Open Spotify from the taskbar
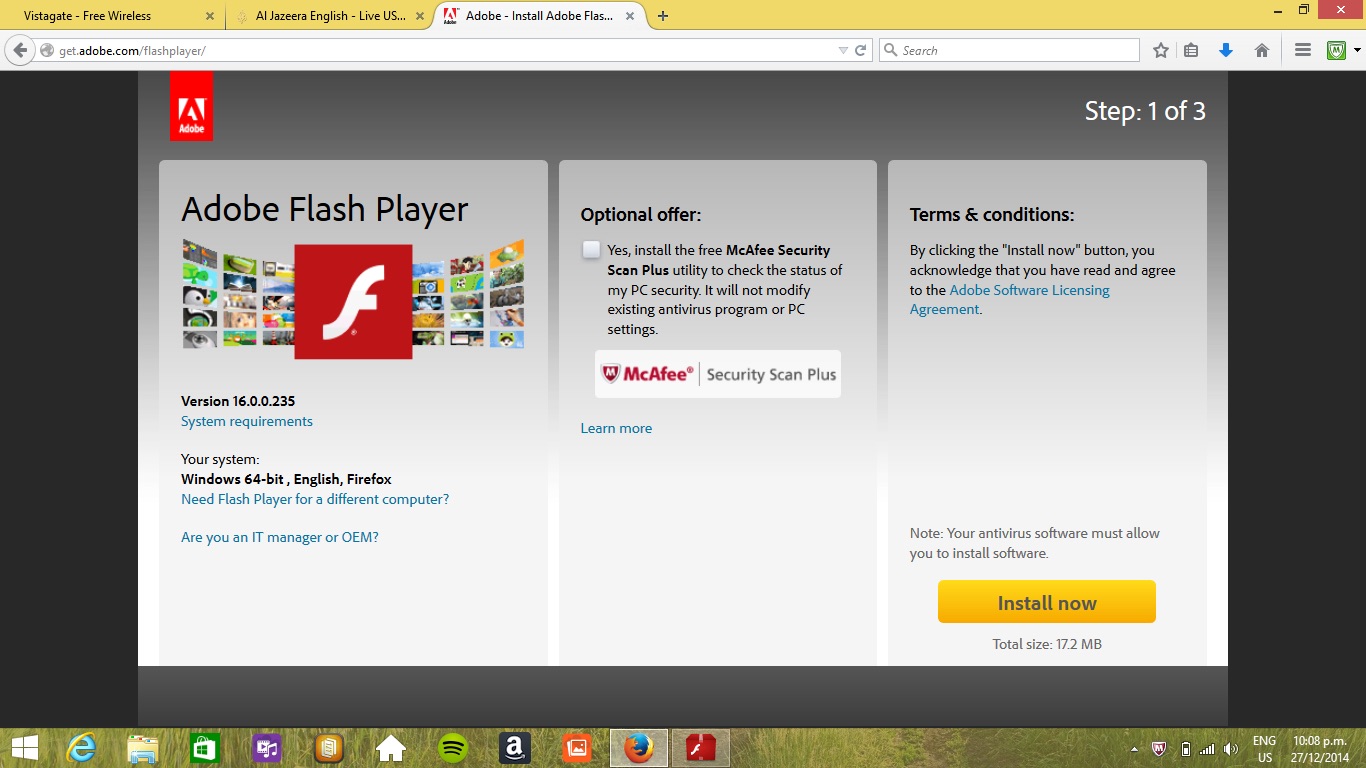Screen dimensions: 1366x768 453,748
